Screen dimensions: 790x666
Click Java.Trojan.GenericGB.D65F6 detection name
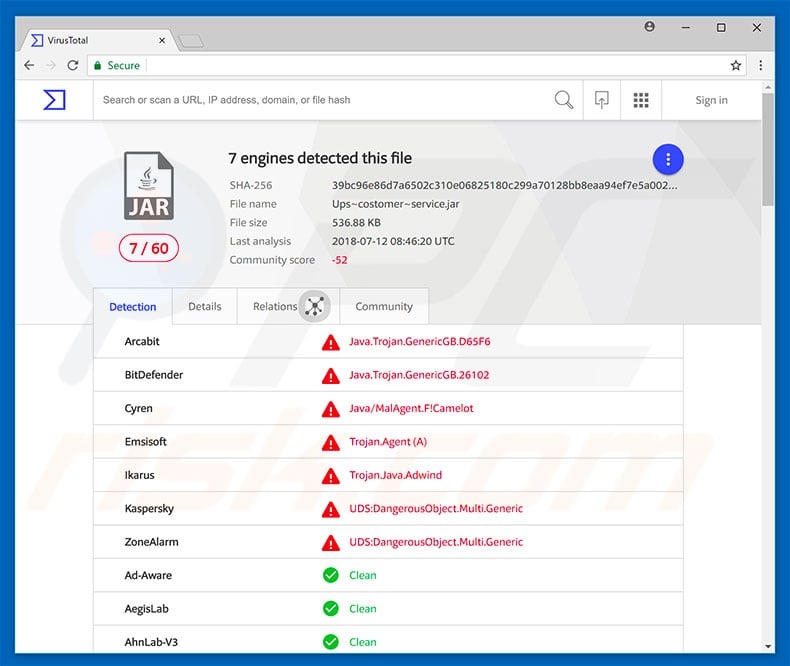(420, 342)
